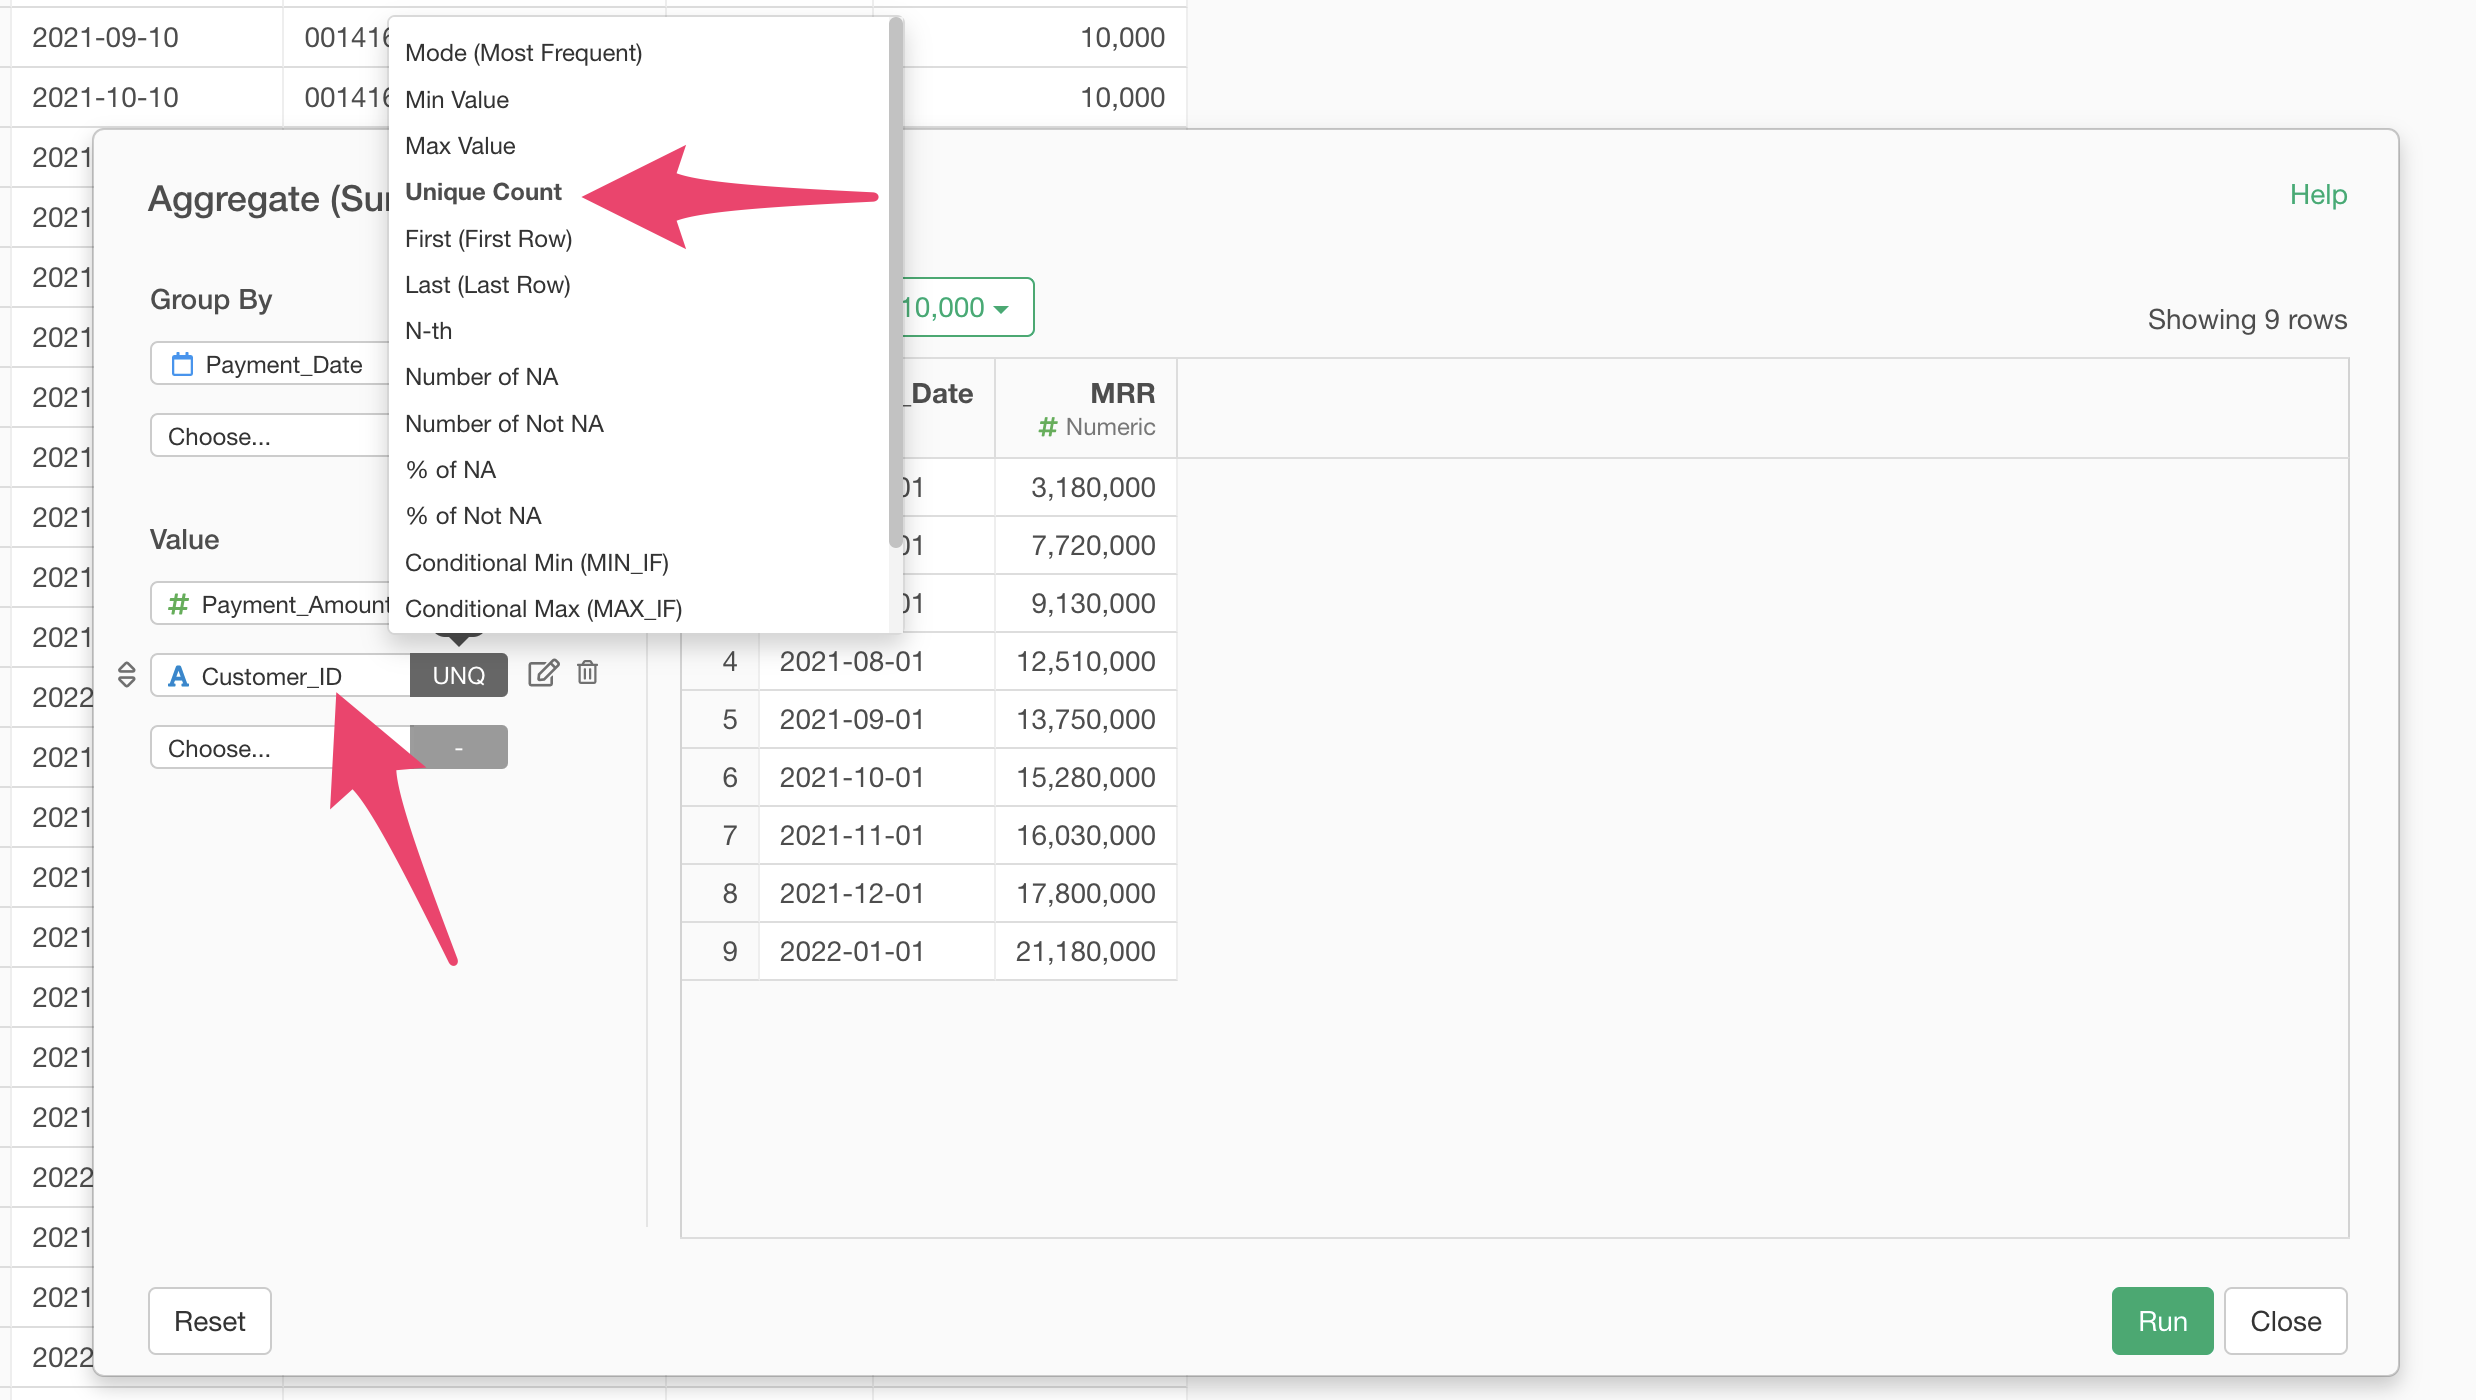Click the hash icon on Payment_Amount
Image resolution: width=2476 pixels, height=1400 pixels.
click(x=178, y=605)
